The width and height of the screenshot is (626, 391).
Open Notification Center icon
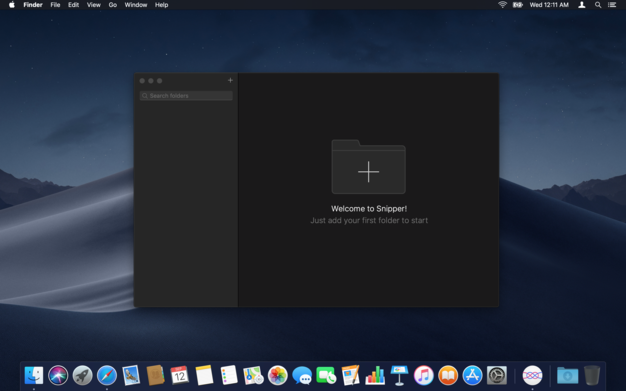[x=612, y=5]
